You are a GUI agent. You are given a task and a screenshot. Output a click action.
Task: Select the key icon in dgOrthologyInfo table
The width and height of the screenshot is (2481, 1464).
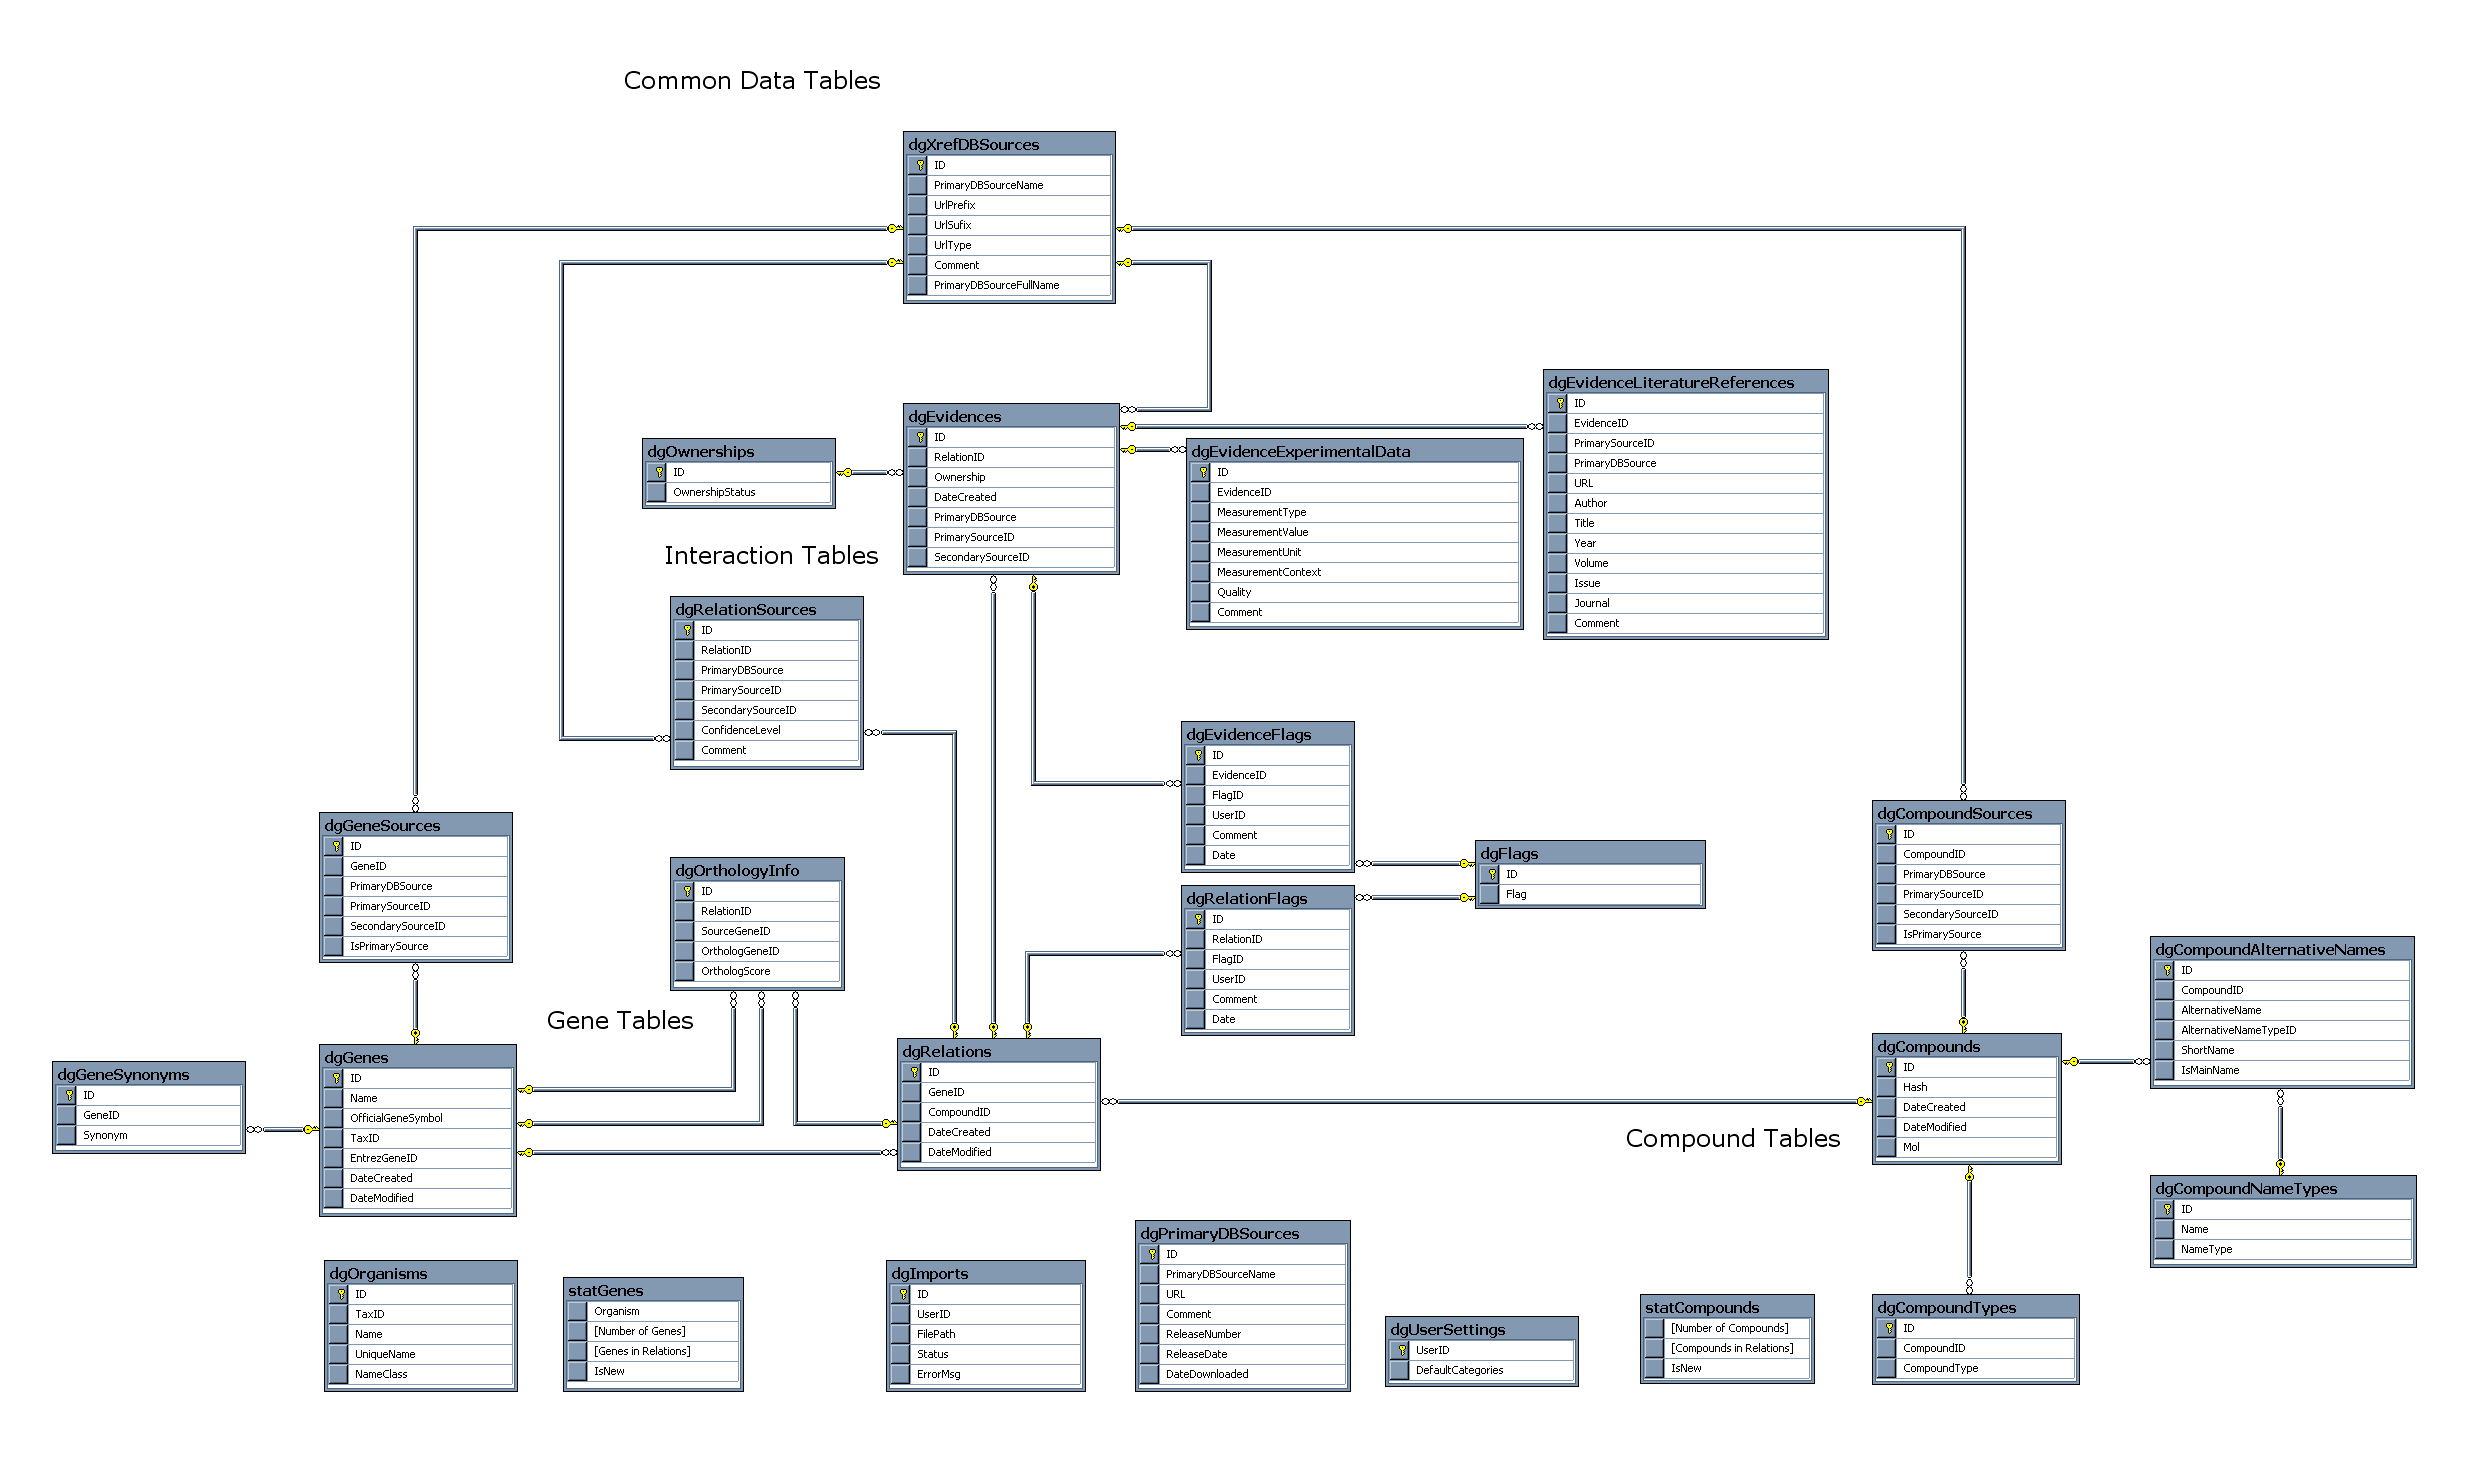tap(687, 891)
